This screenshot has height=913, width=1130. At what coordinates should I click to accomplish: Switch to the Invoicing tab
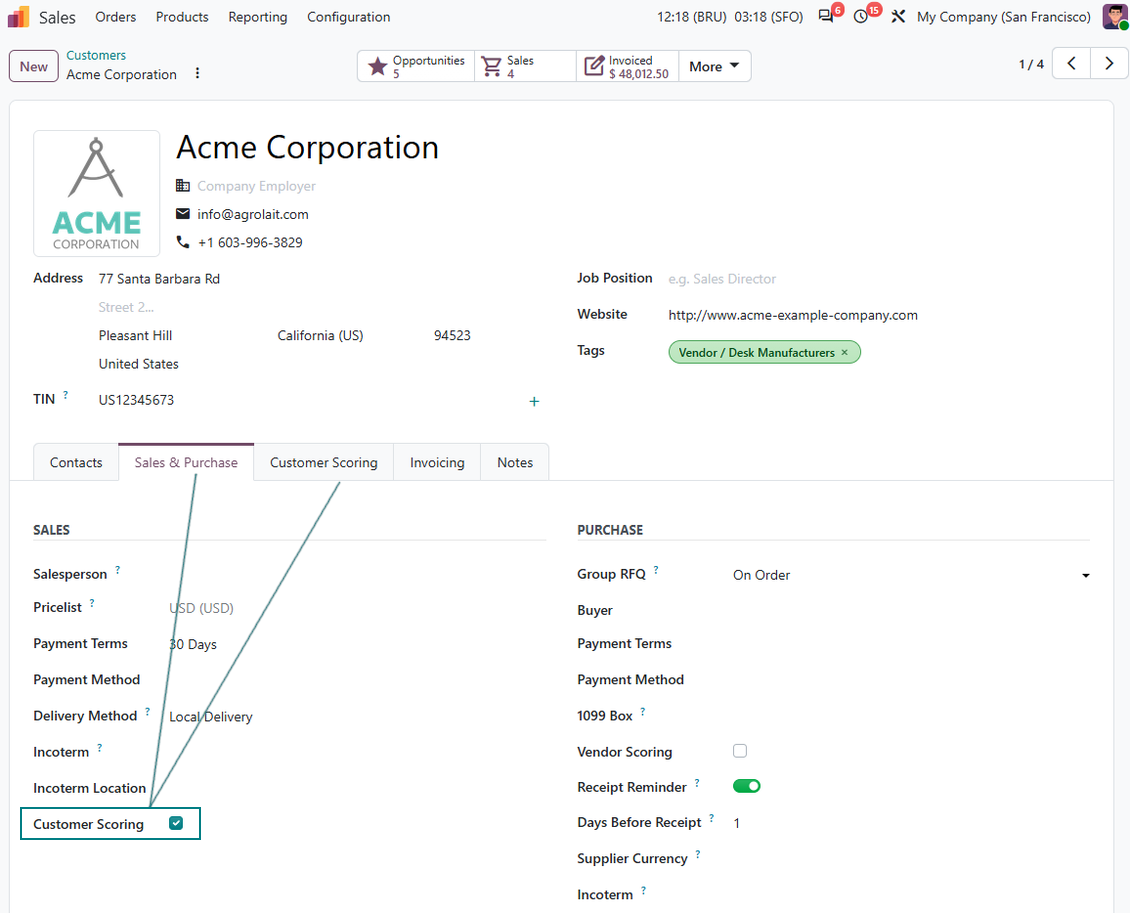(437, 463)
